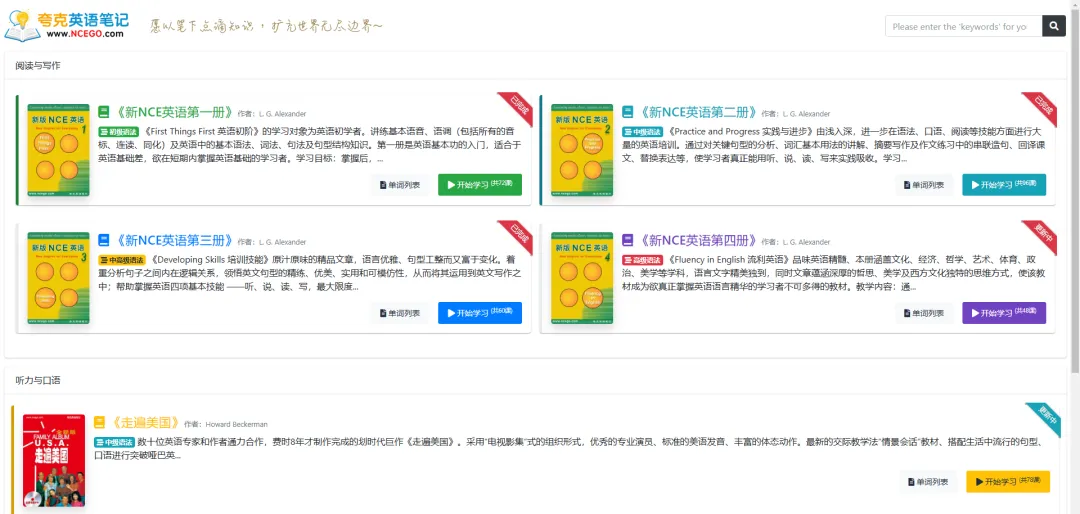
Task: Open 单词列表 for 新NCE英语第一册
Action: tap(399, 185)
